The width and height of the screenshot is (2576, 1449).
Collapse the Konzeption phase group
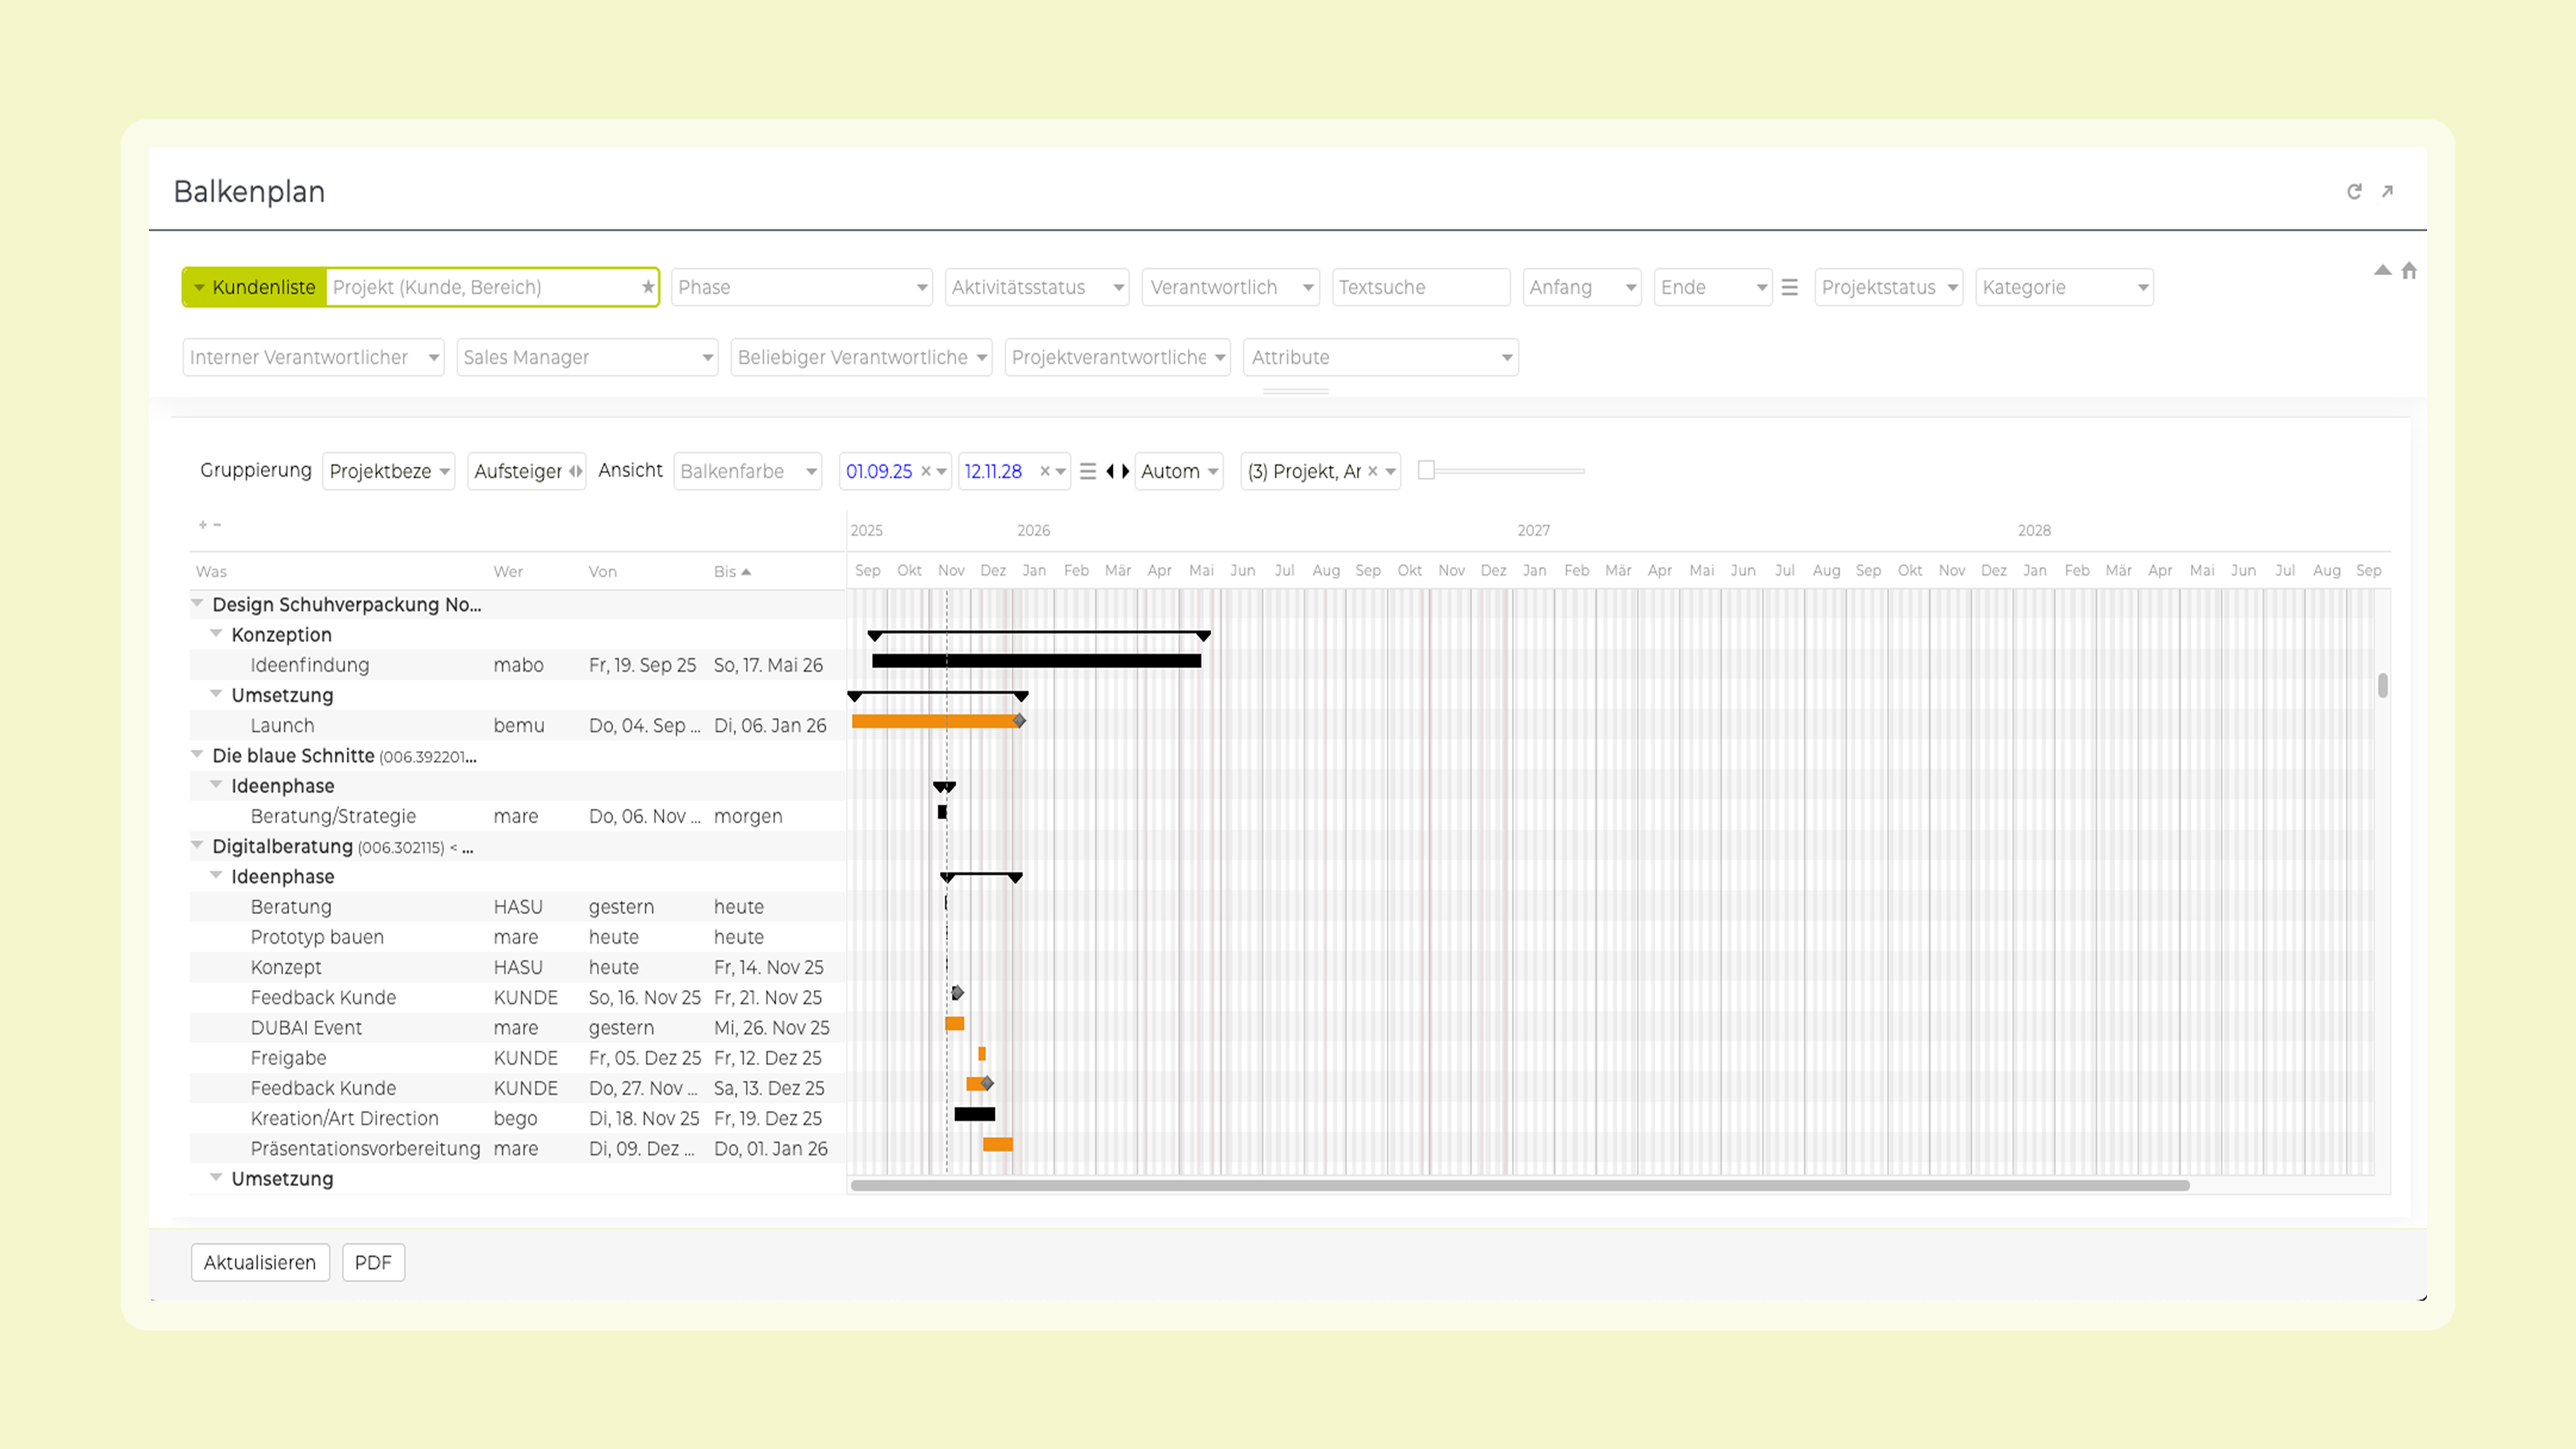pyautogui.click(x=216, y=634)
